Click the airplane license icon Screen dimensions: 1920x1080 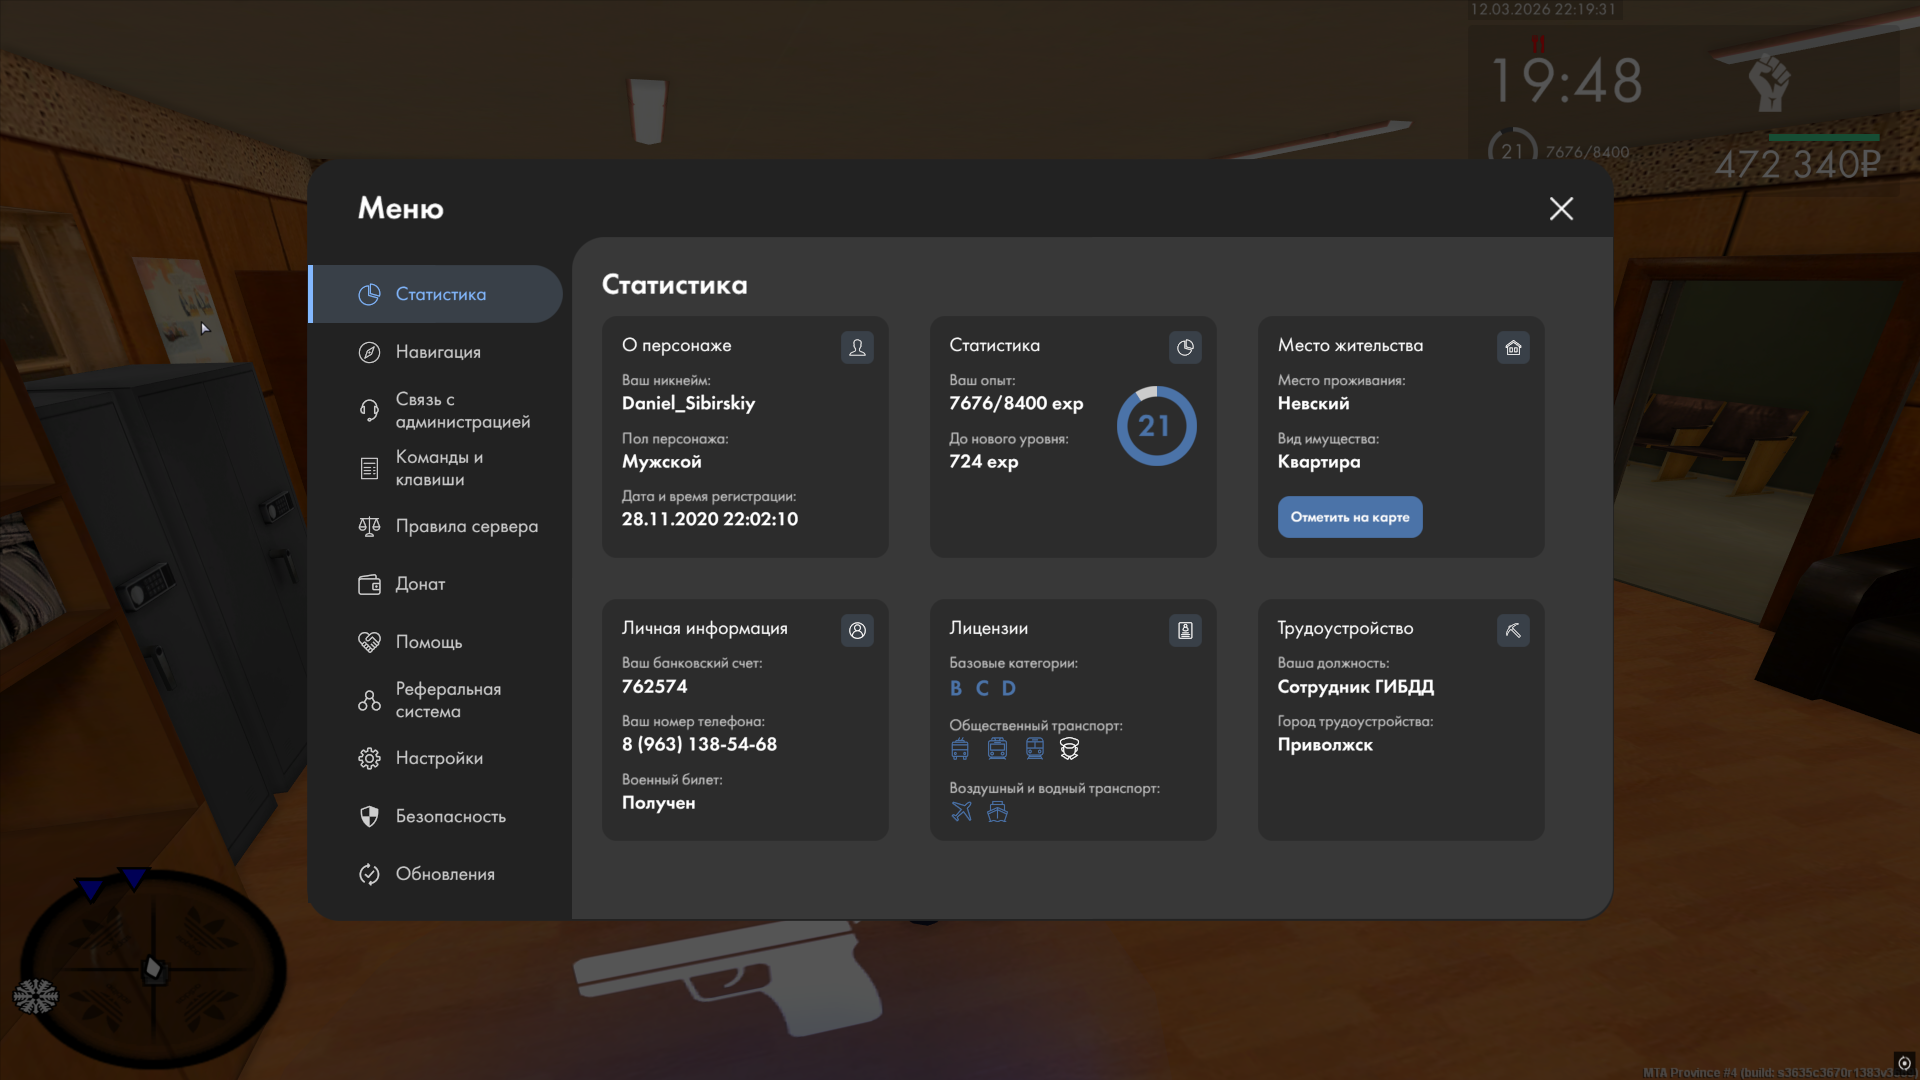(961, 811)
